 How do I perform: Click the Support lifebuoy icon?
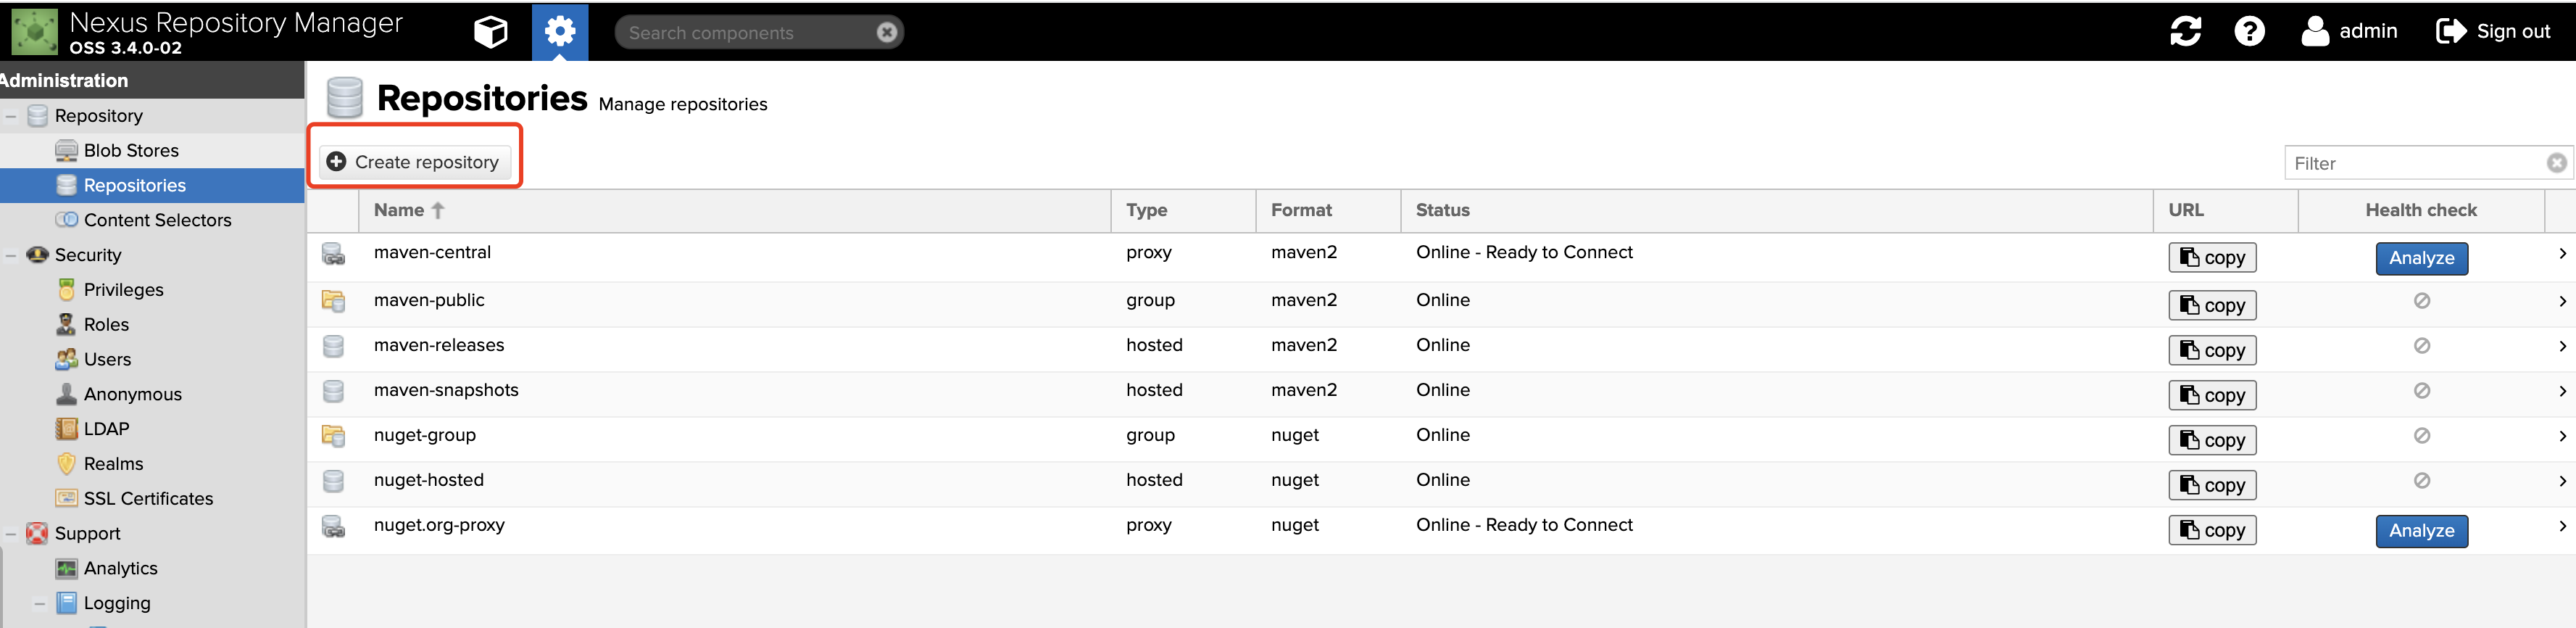[37, 534]
